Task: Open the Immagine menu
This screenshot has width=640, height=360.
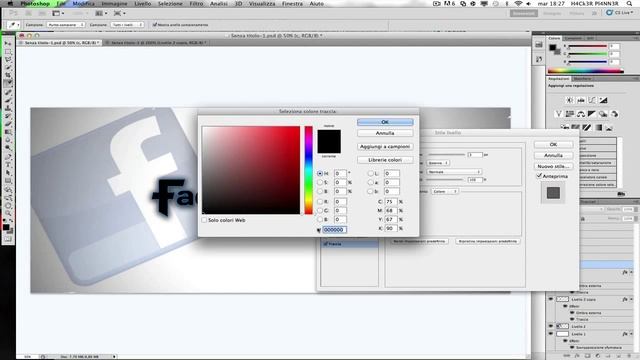Action: [114, 4]
